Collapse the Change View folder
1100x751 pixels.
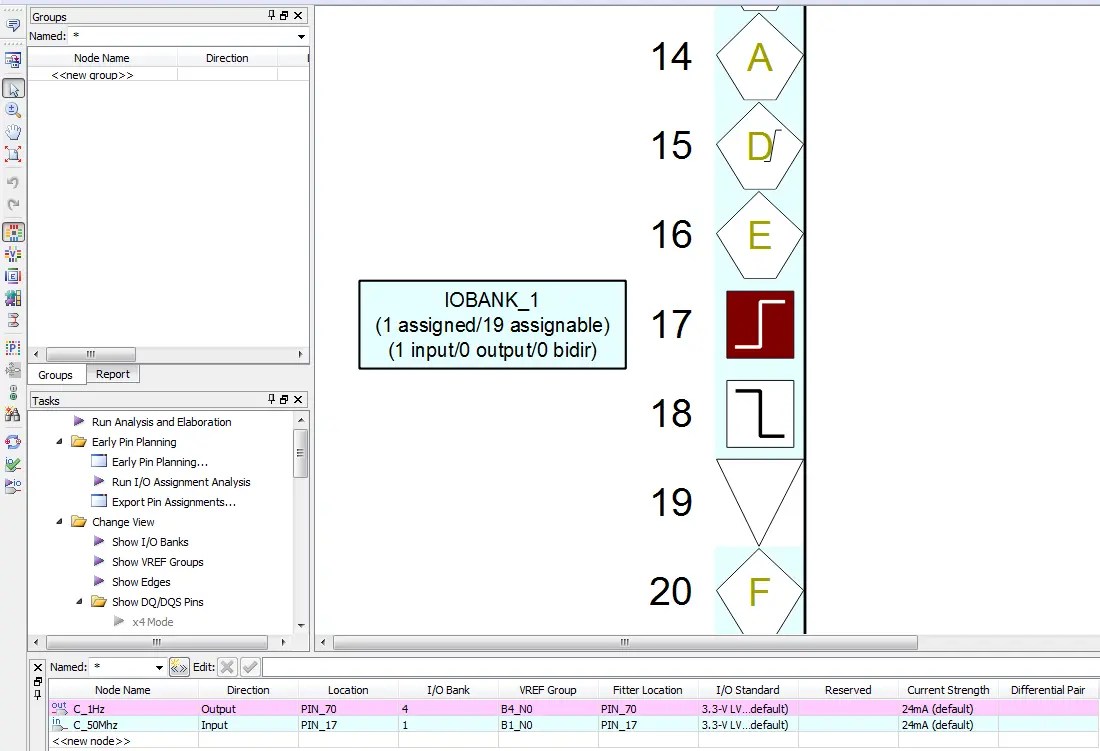click(60, 522)
